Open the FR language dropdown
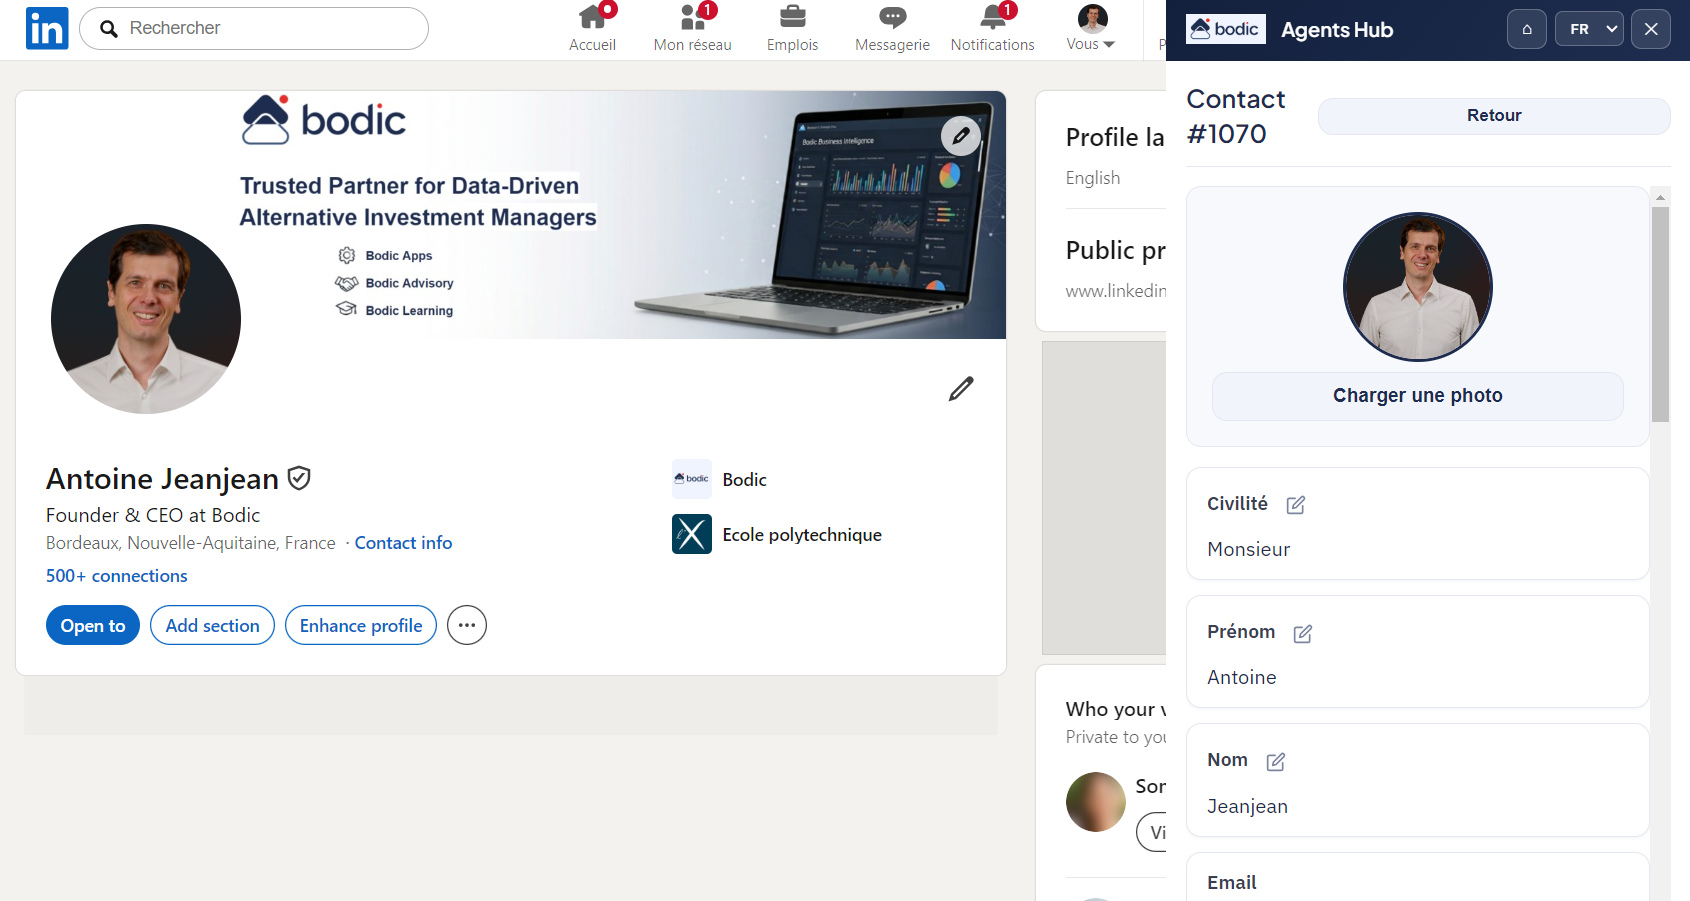 [x=1589, y=28]
